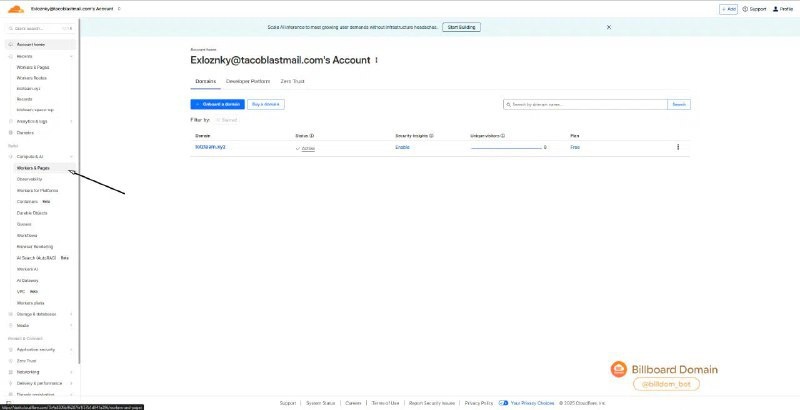Viewport: 800px width, 410px height.
Task: Focus the Search by domain name field
Action: tap(585, 104)
